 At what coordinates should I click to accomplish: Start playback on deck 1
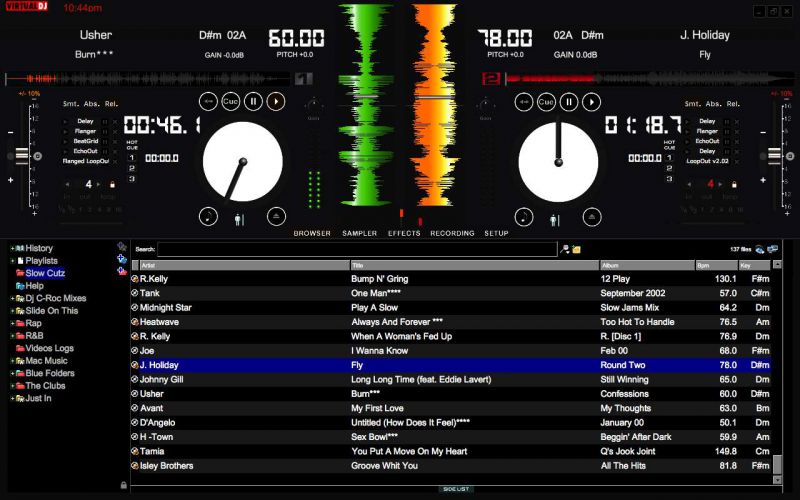point(276,102)
